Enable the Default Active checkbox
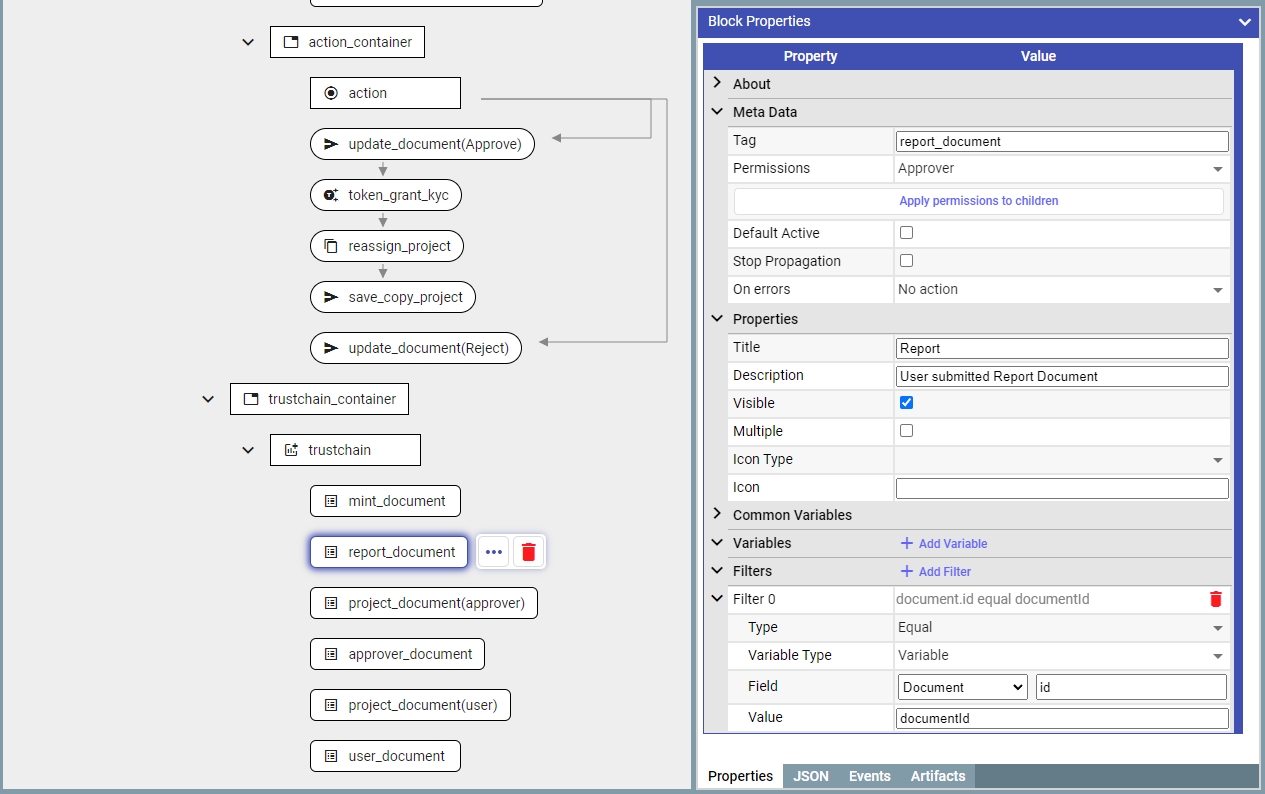1265x794 pixels. pos(906,233)
